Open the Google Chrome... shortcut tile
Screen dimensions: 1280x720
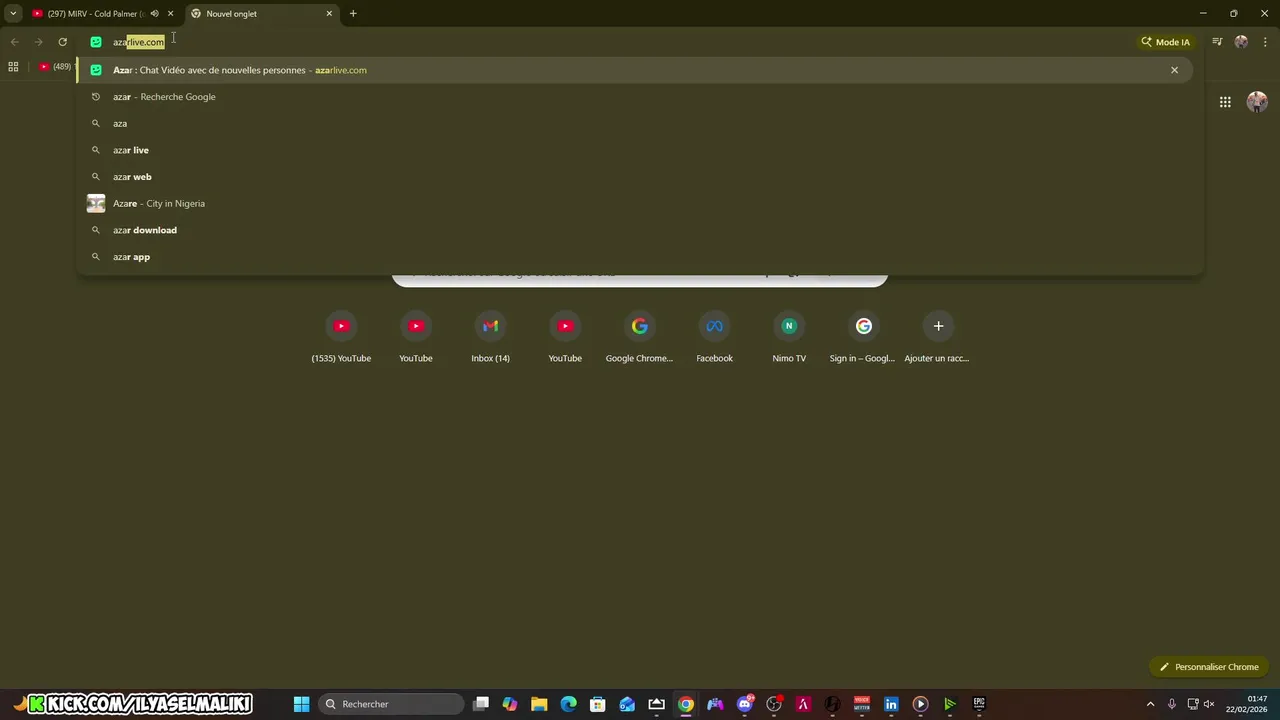639,338
